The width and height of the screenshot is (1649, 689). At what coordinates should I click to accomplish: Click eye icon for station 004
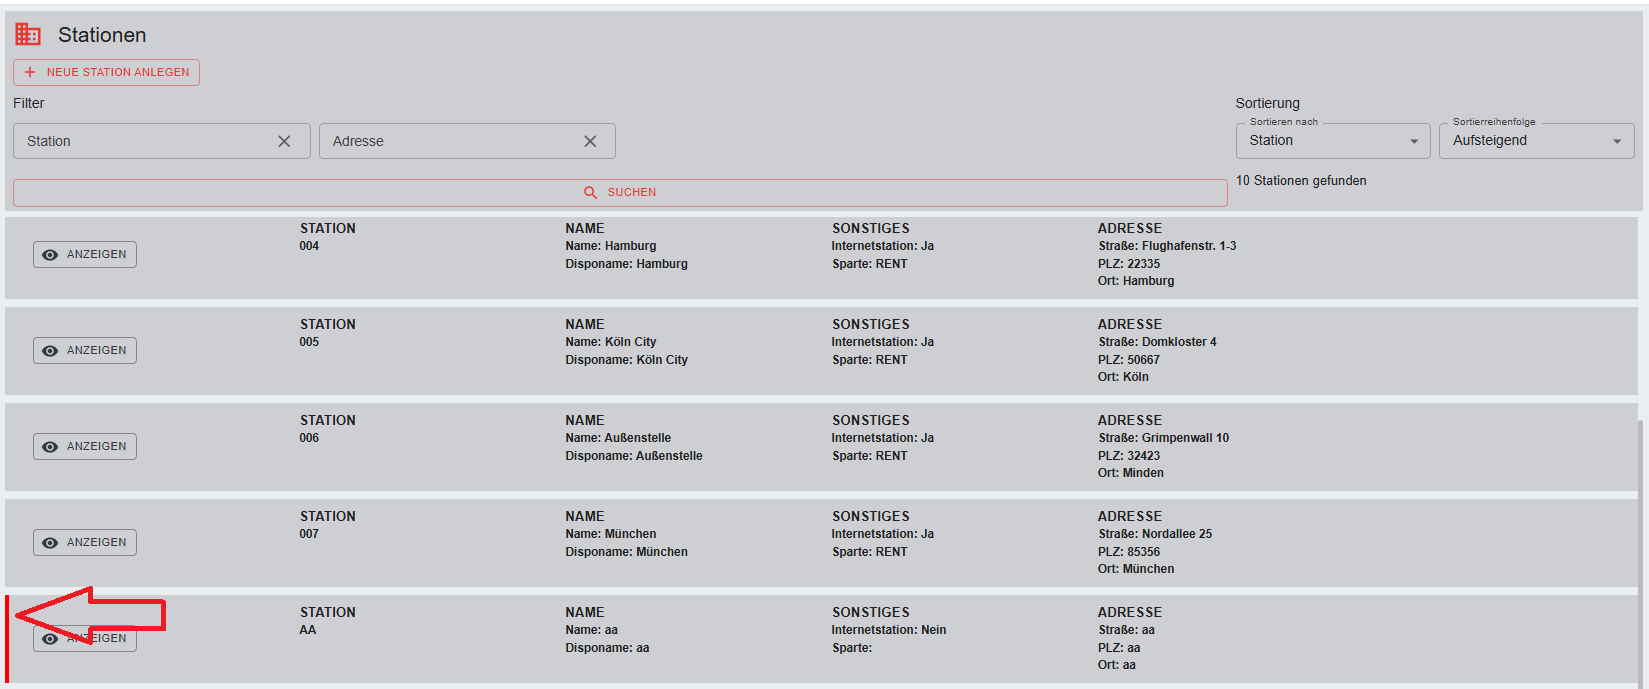tap(50, 255)
